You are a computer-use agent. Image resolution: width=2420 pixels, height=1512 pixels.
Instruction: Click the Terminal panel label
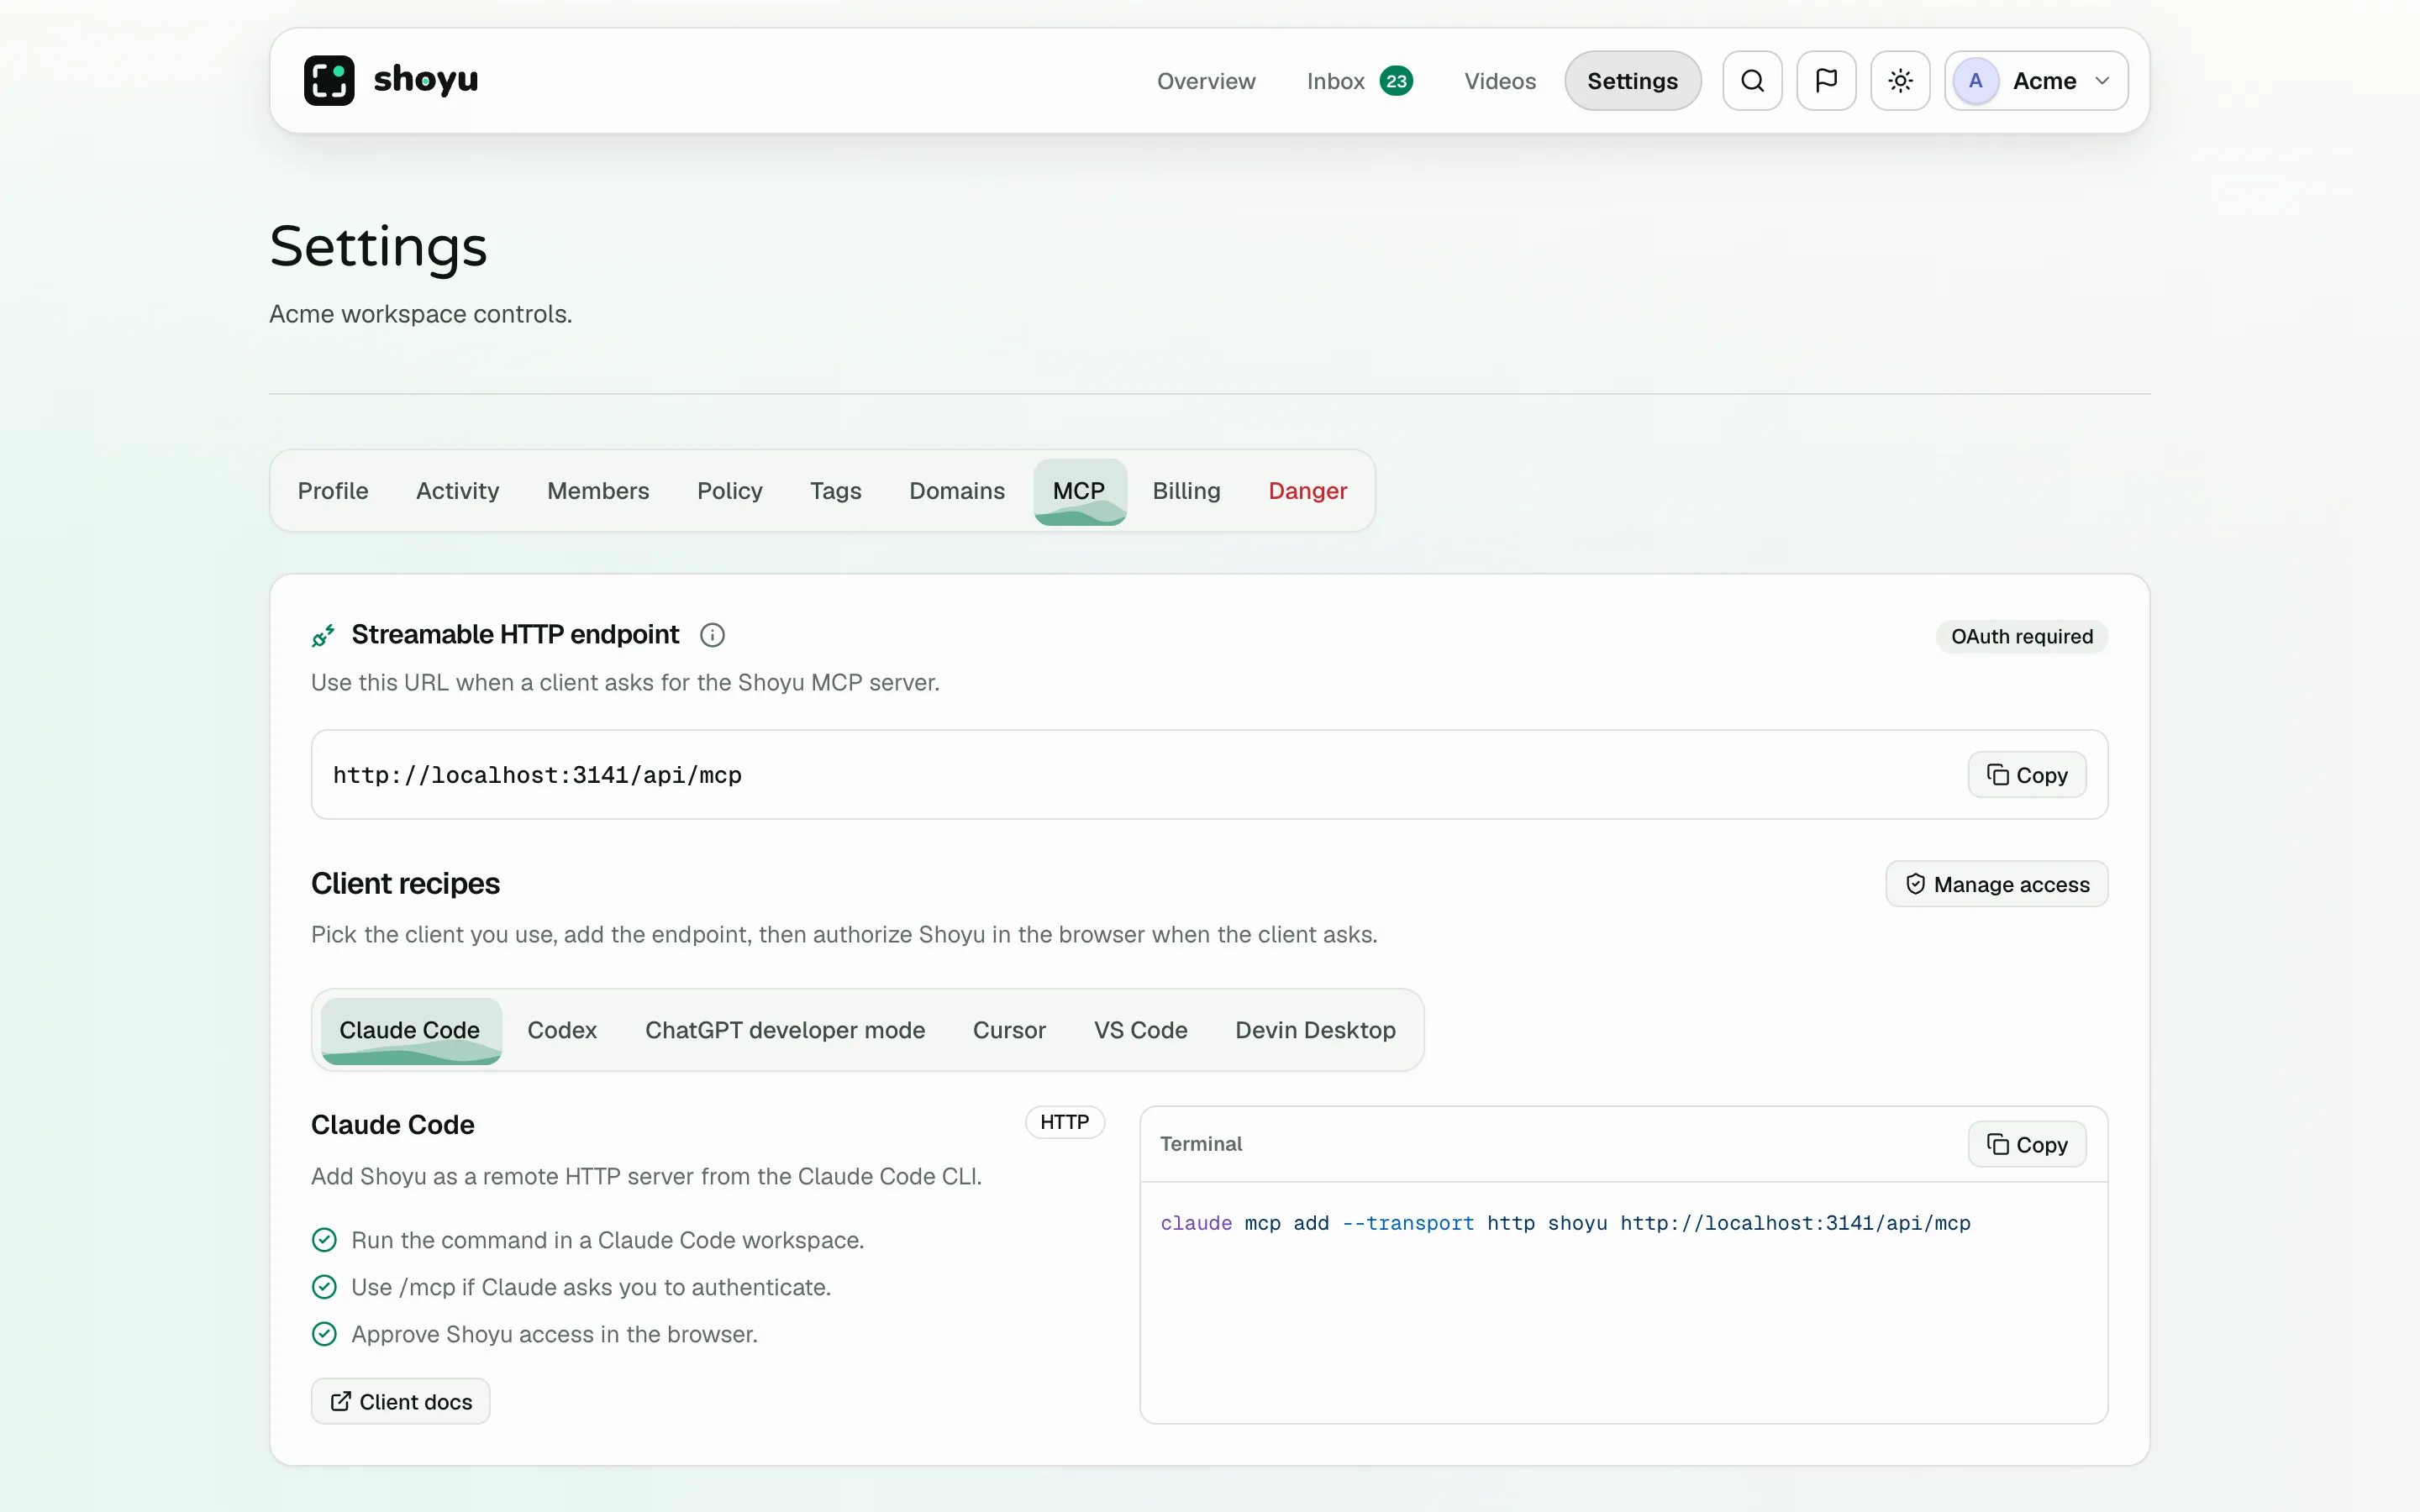click(1201, 1144)
